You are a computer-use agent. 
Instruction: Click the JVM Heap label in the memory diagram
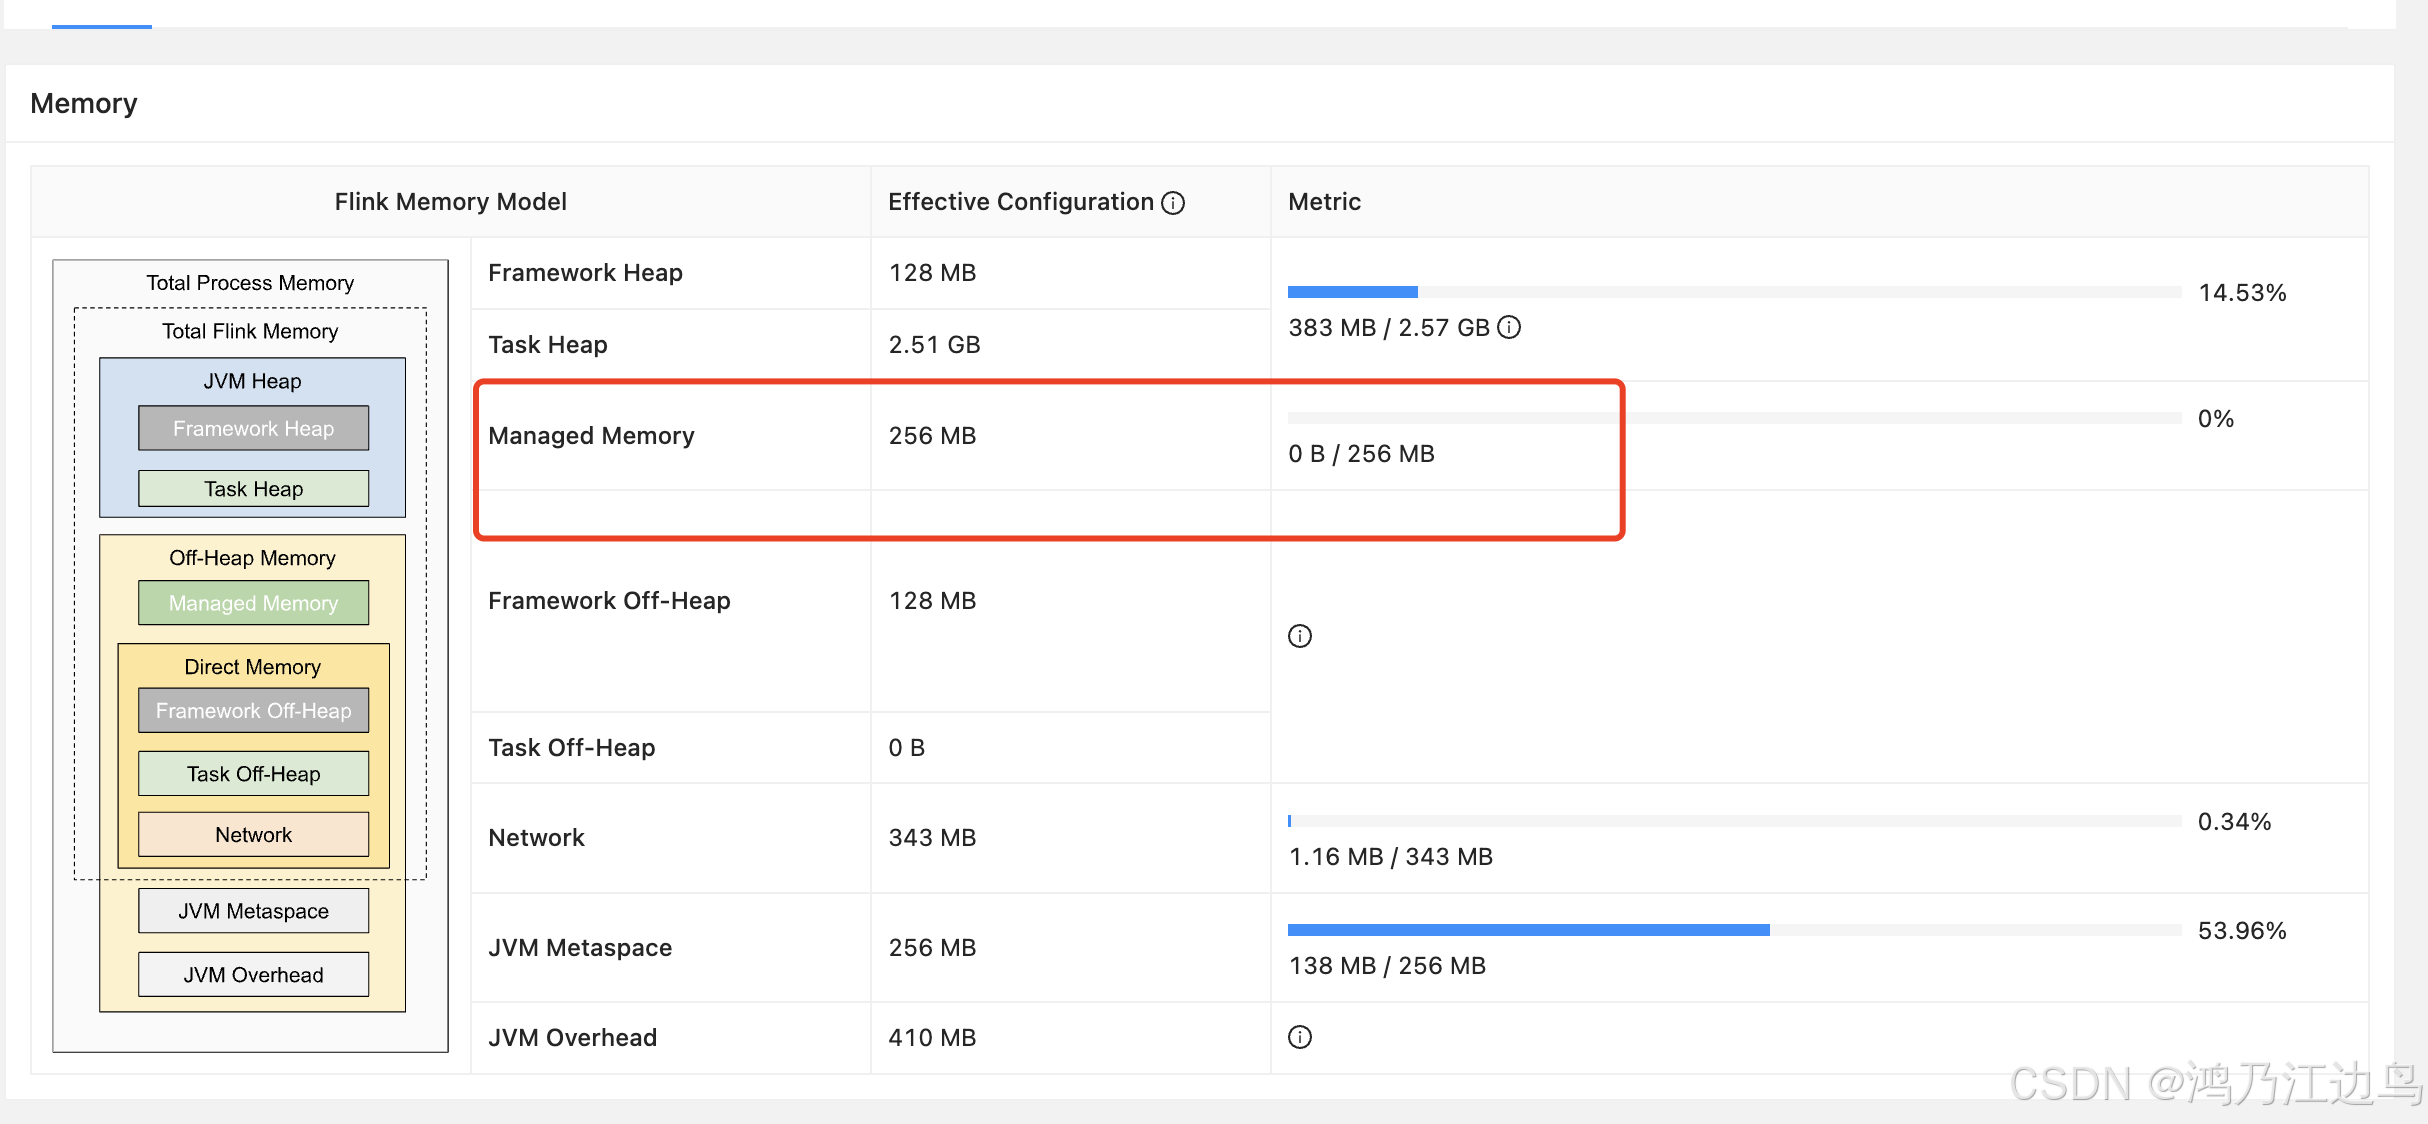[252, 381]
